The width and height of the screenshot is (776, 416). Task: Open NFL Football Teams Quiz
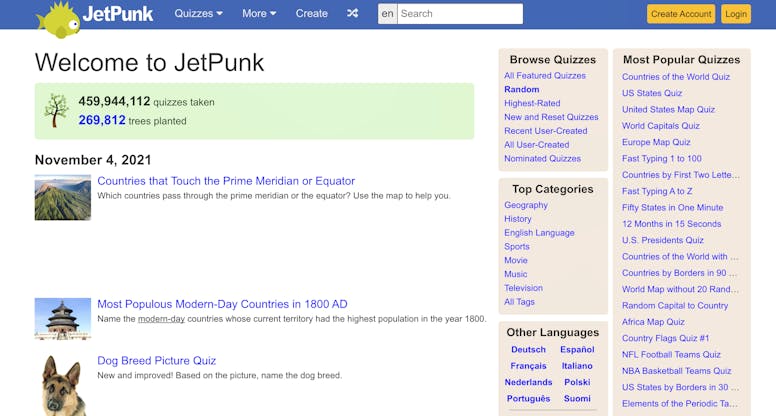point(671,355)
